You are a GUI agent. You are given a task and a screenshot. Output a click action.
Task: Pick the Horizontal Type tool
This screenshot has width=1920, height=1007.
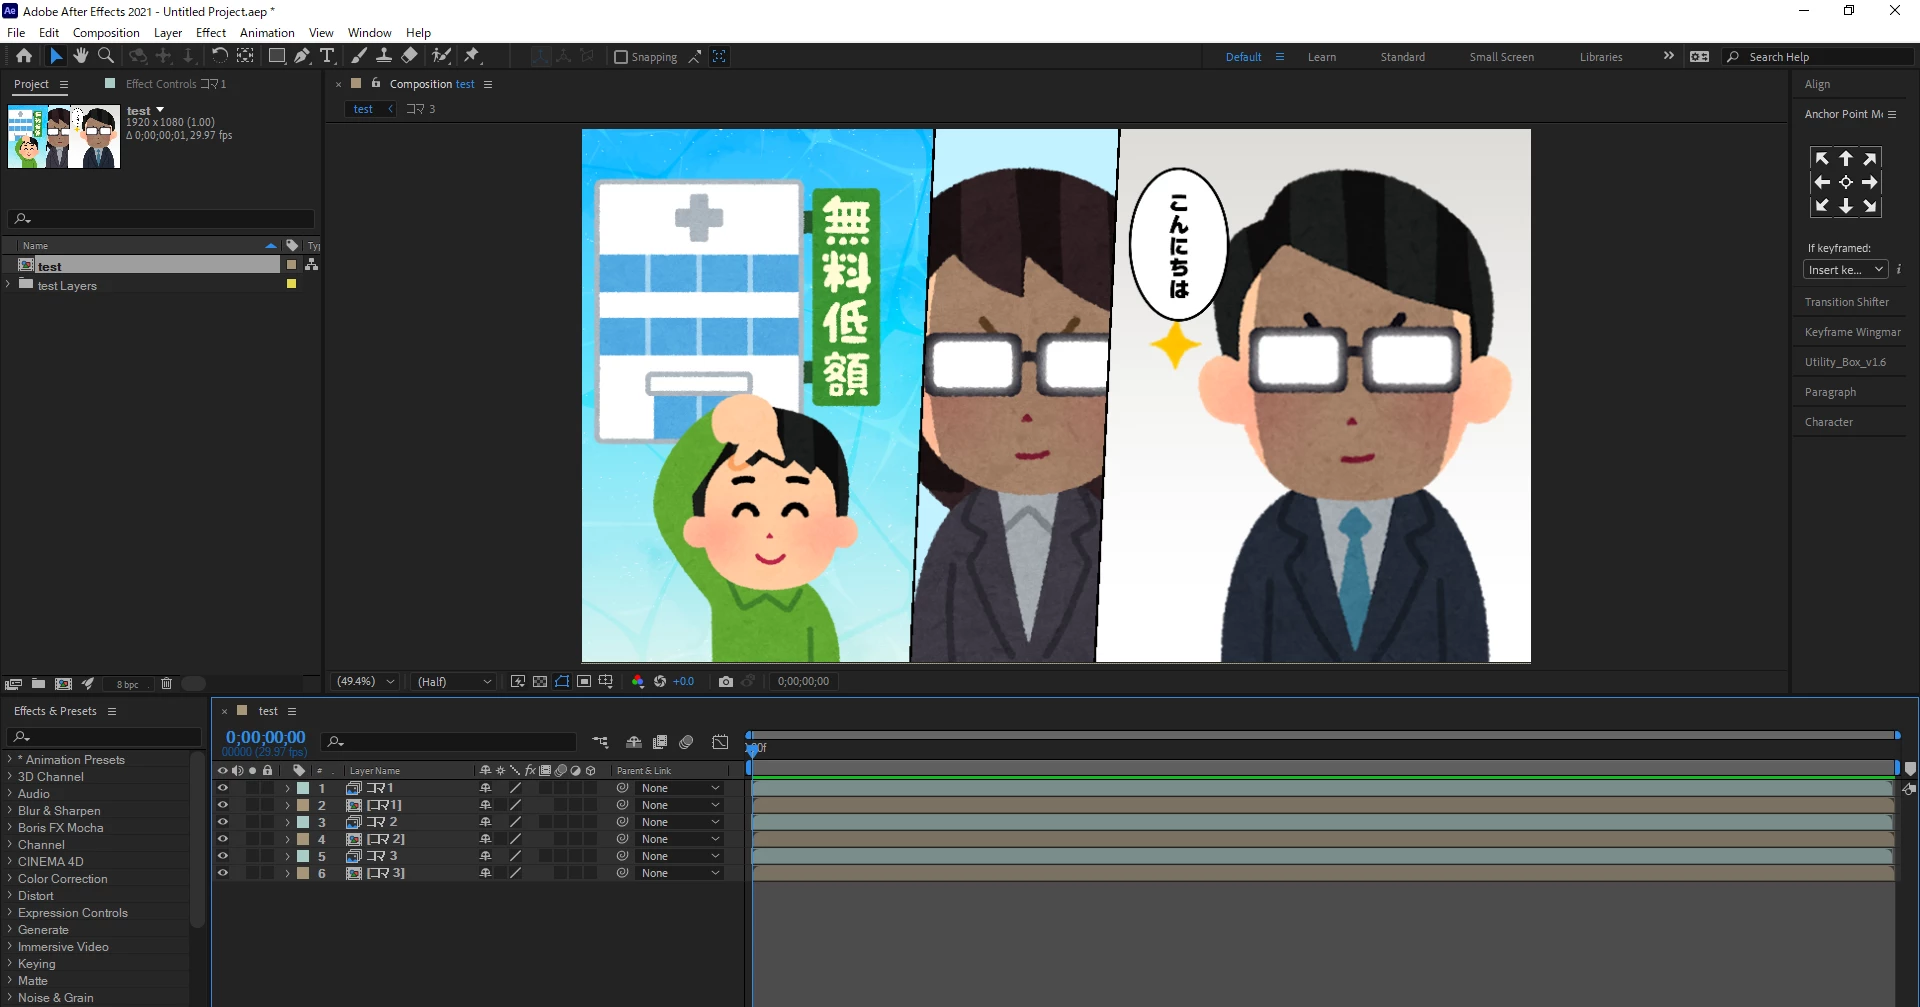point(327,56)
